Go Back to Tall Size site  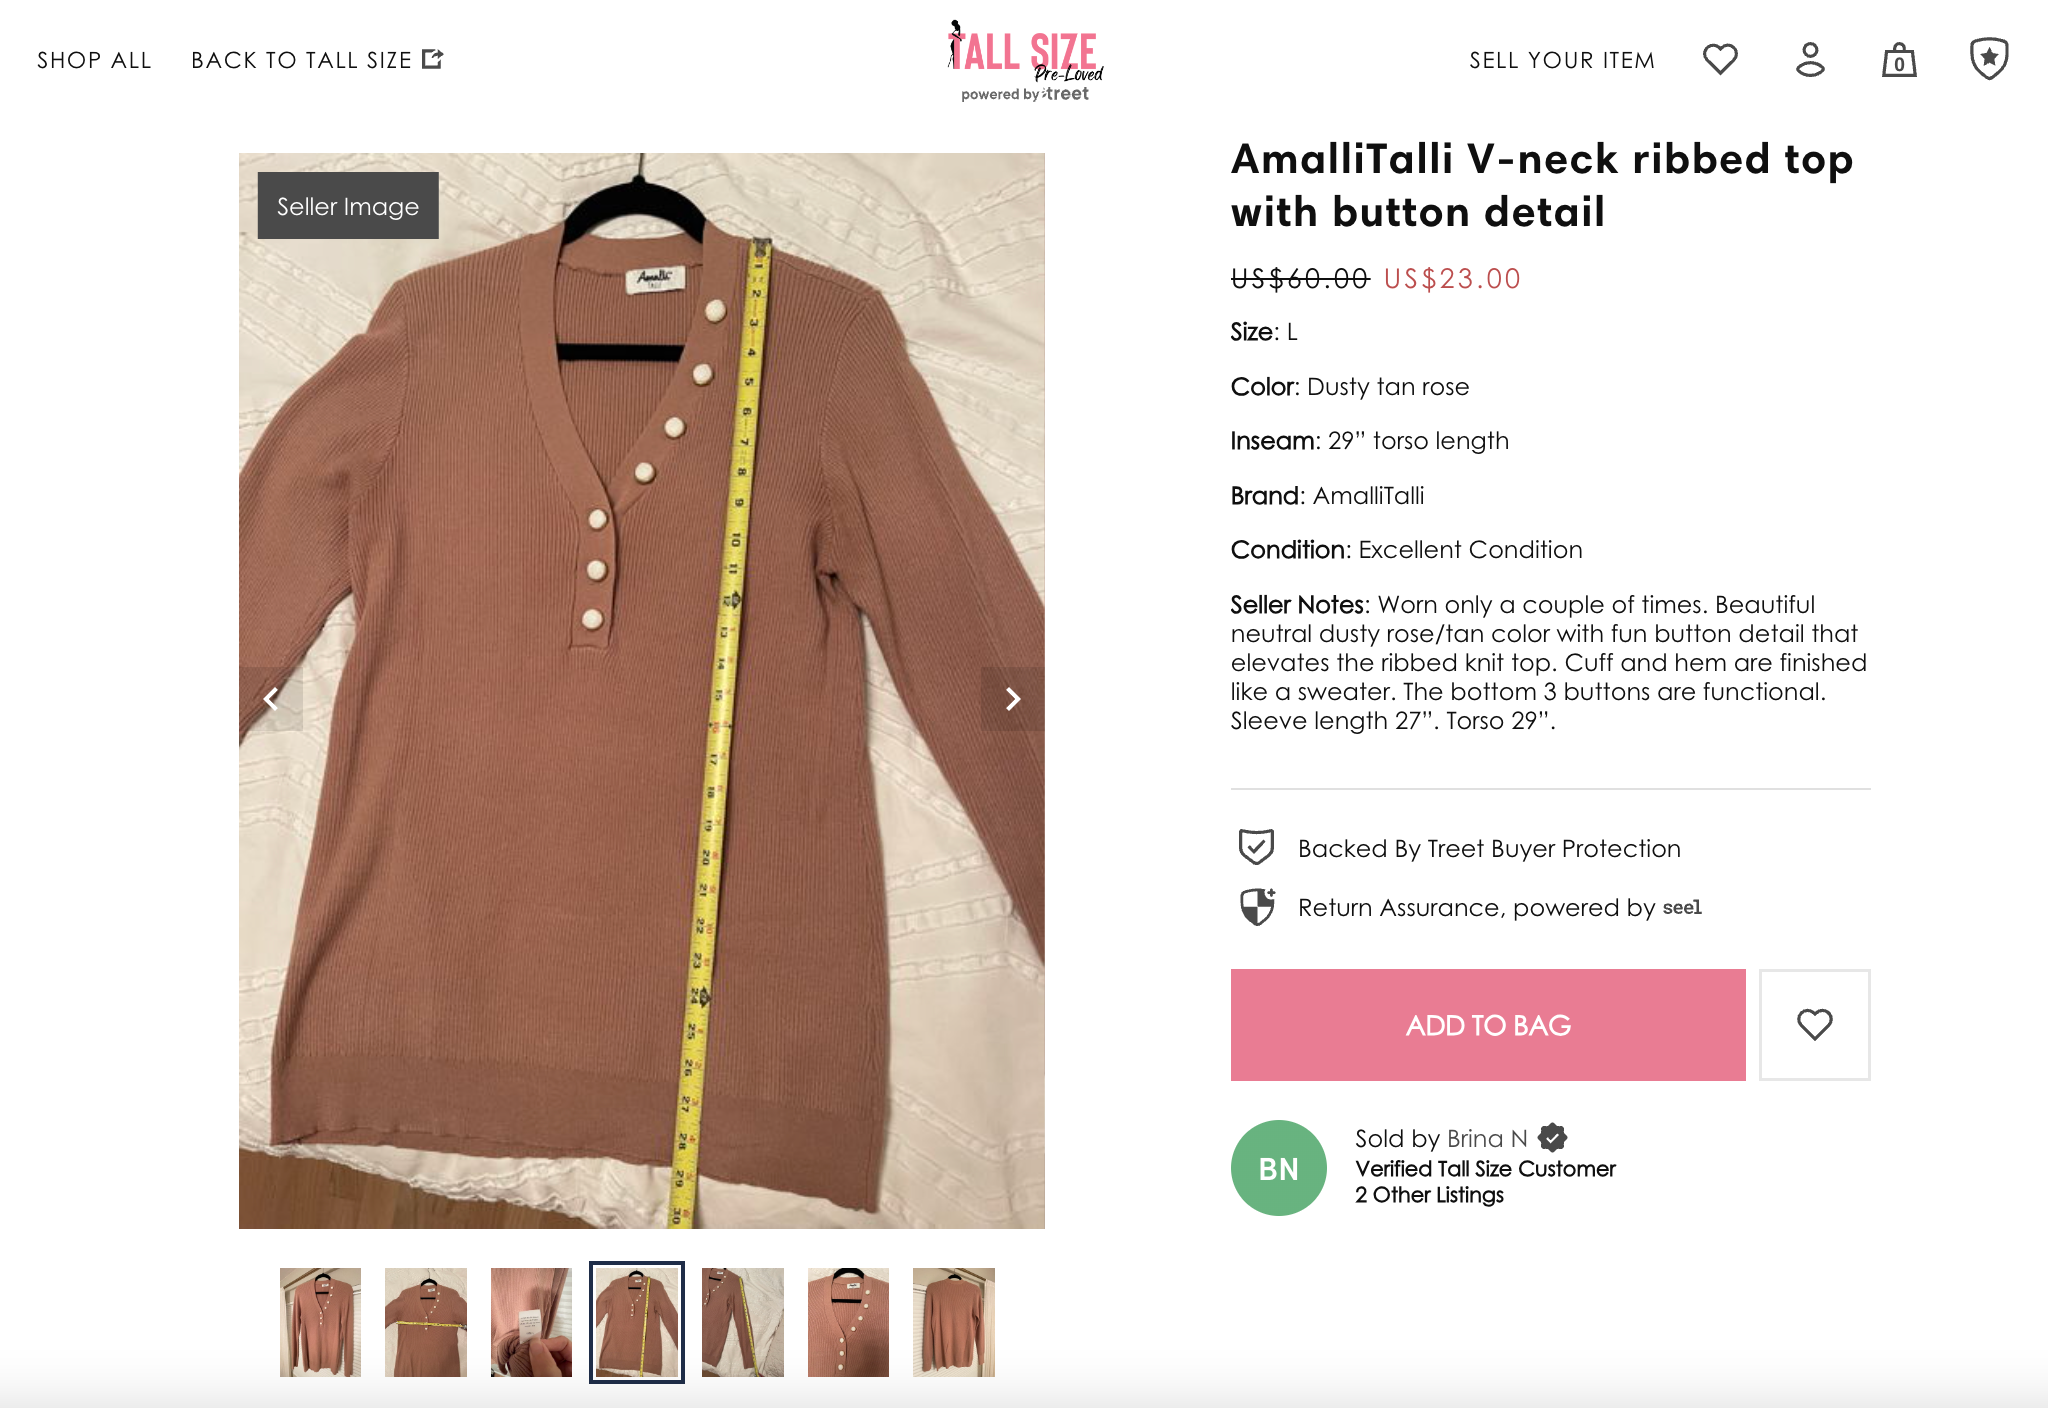coord(317,60)
